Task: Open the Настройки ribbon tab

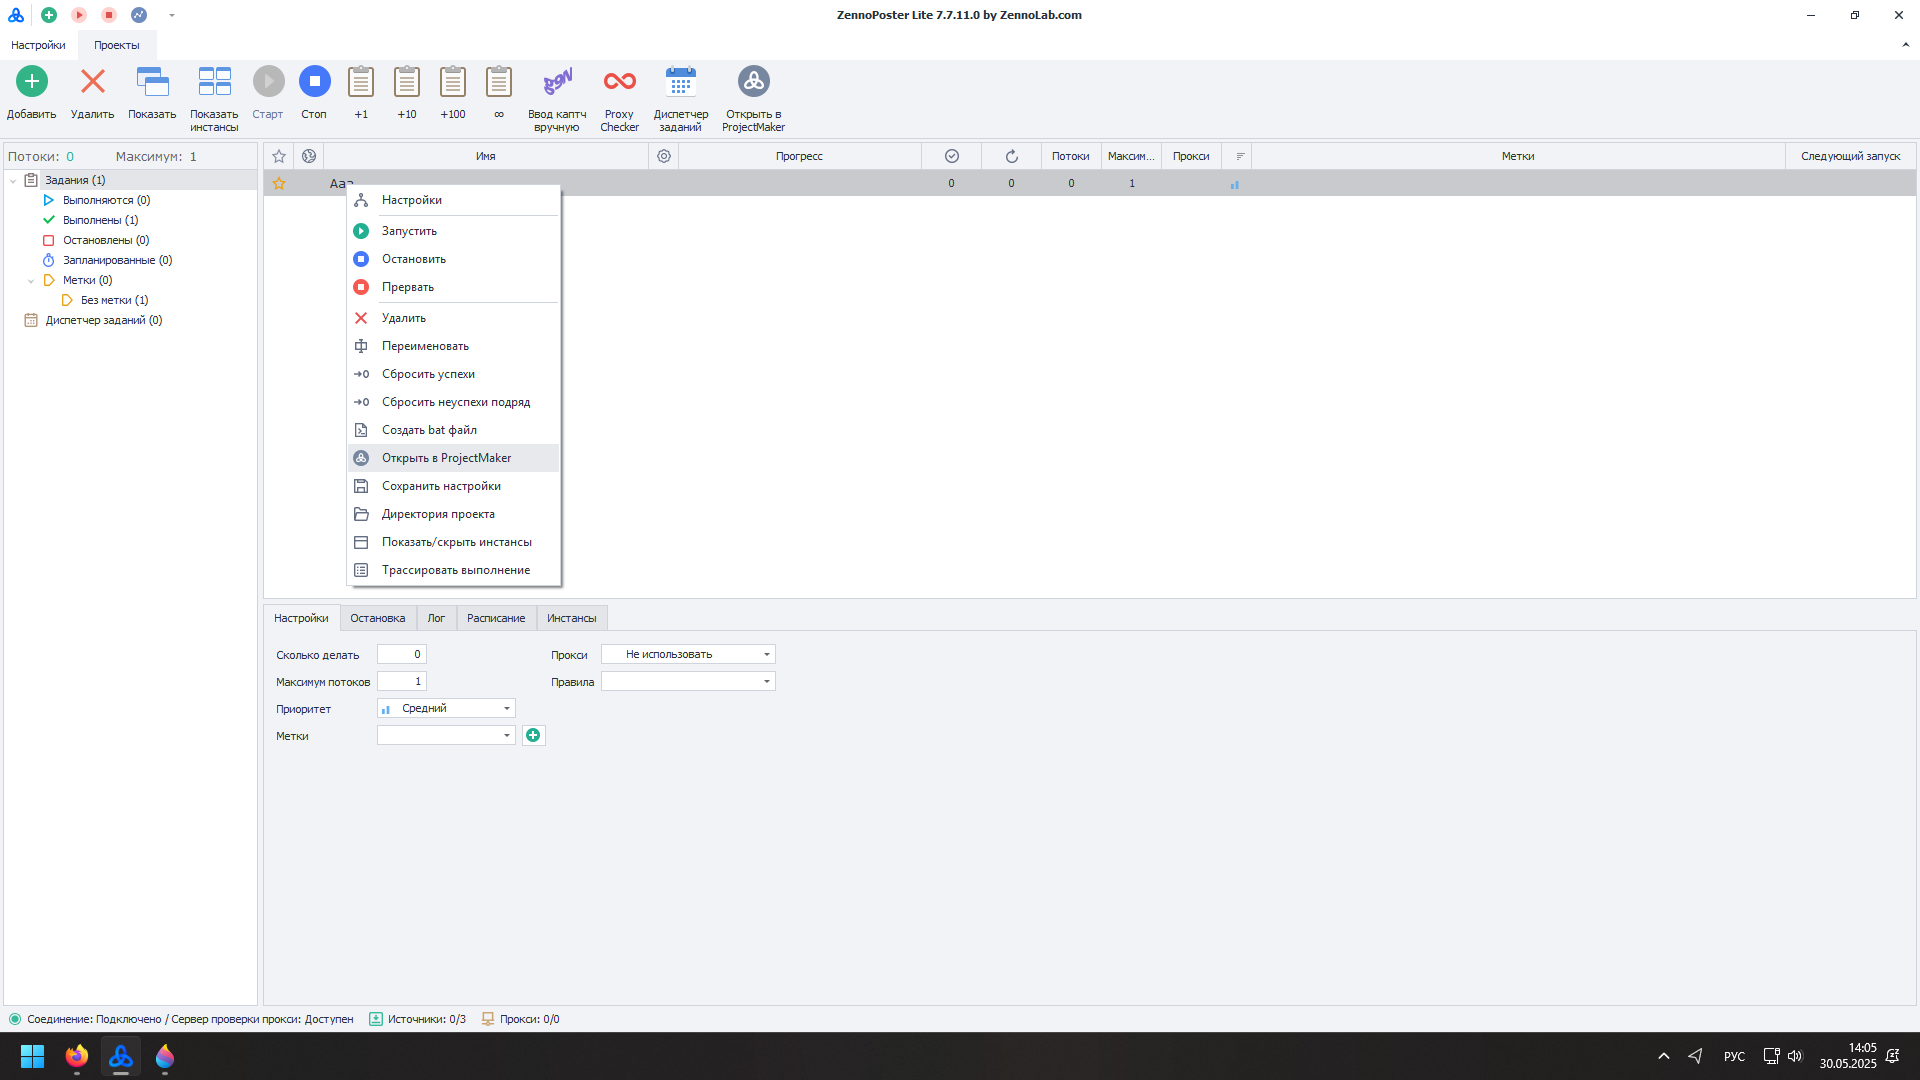Action: (38, 45)
